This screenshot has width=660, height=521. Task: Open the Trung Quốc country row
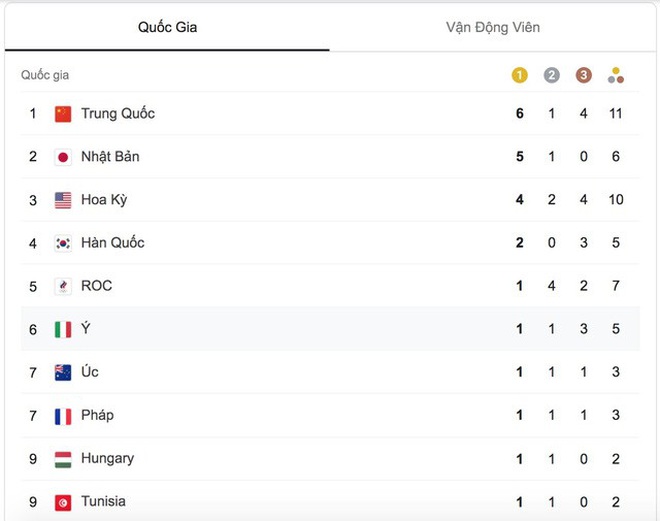(x=330, y=114)
